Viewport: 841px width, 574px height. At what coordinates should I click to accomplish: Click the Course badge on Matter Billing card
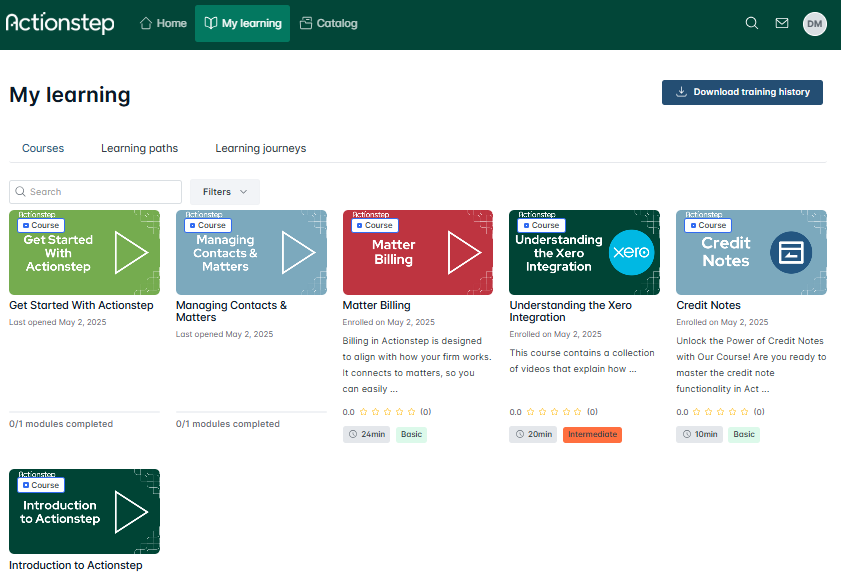[x=374, y=225]
